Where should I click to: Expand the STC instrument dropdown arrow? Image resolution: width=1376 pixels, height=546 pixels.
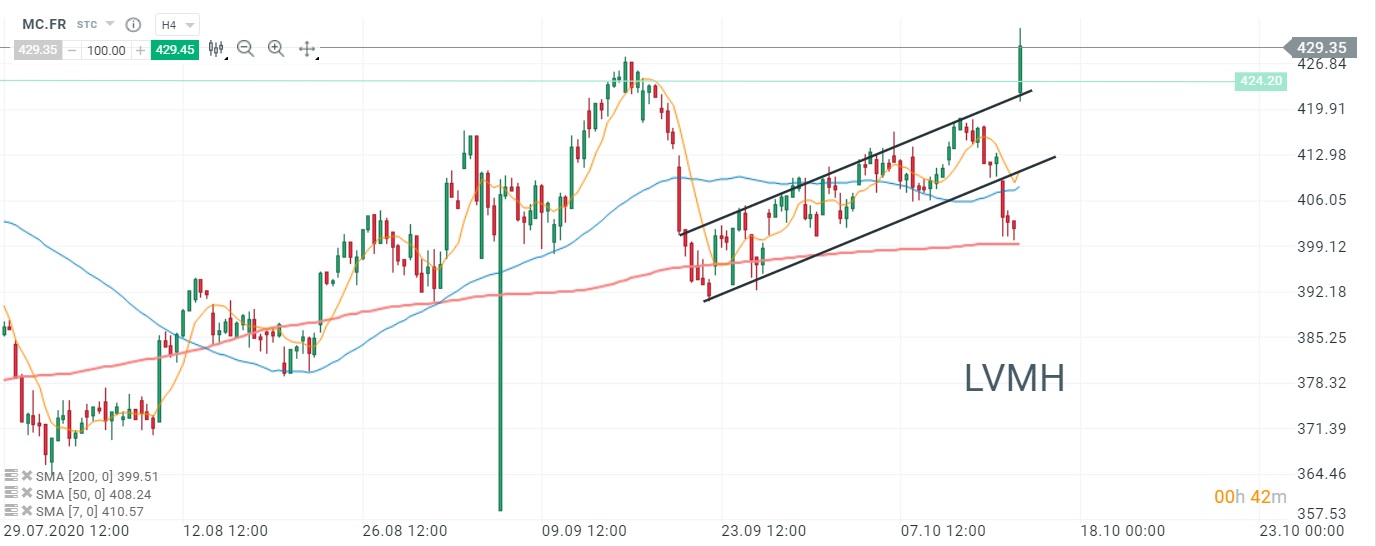(x=109, y=24)
